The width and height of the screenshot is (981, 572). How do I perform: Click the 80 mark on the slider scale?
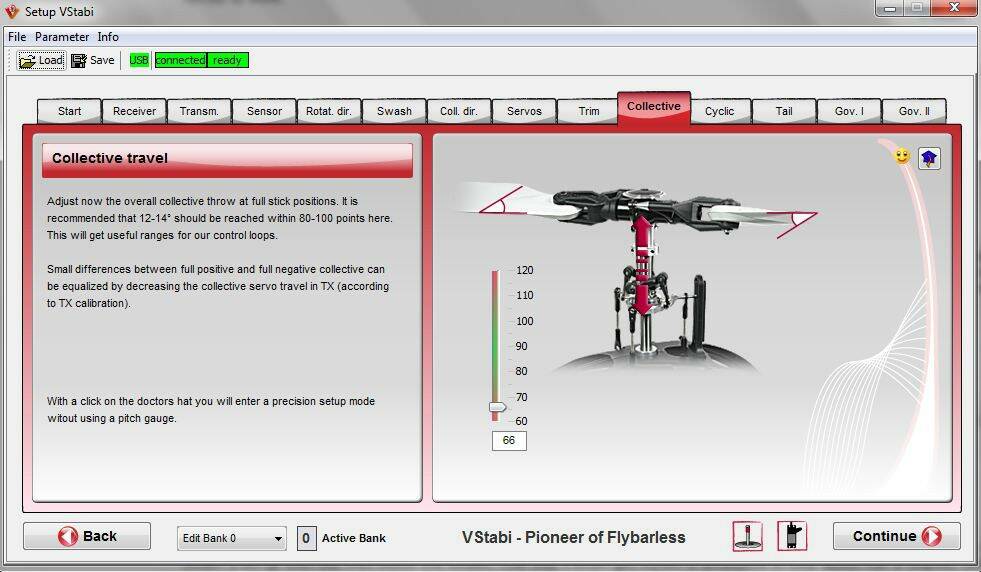(x=521, y=371)
